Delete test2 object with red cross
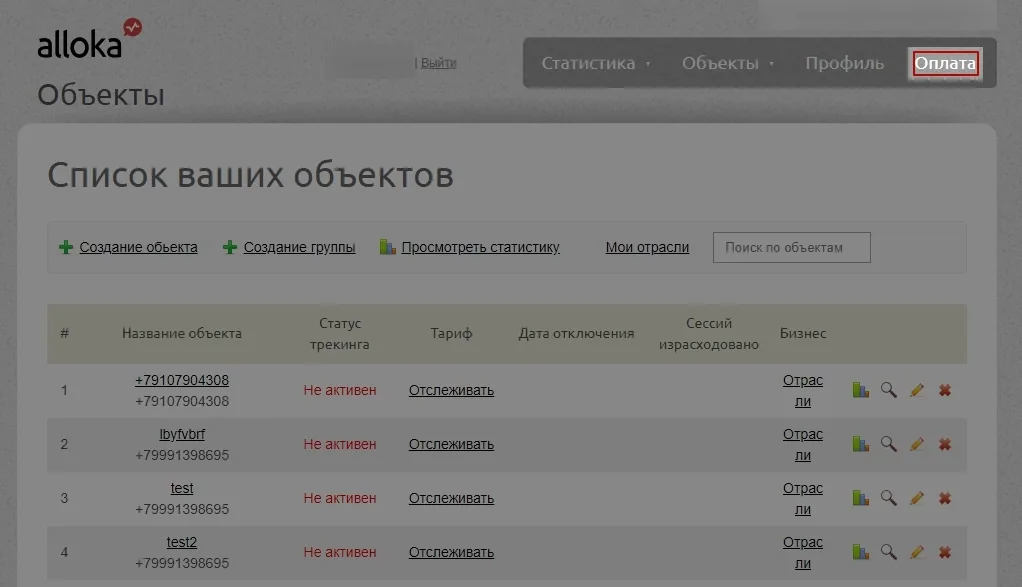Screen dimensions: 1022x587 (x=944, y=552)
